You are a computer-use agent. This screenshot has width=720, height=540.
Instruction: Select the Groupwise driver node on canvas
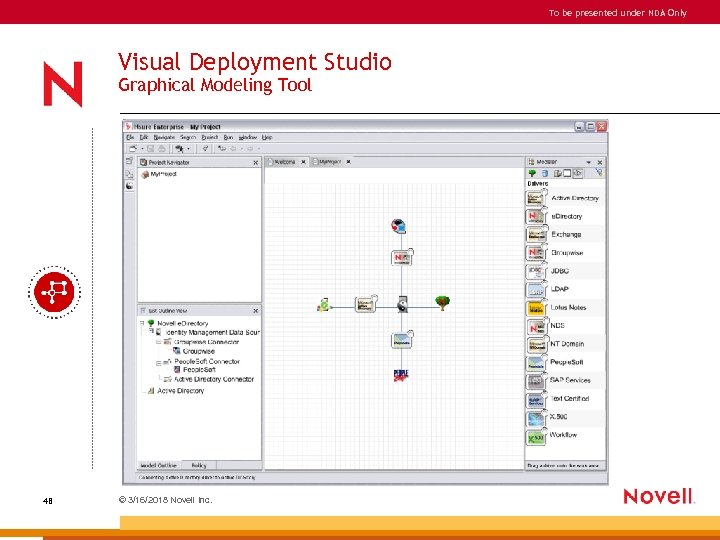(402, 257)
